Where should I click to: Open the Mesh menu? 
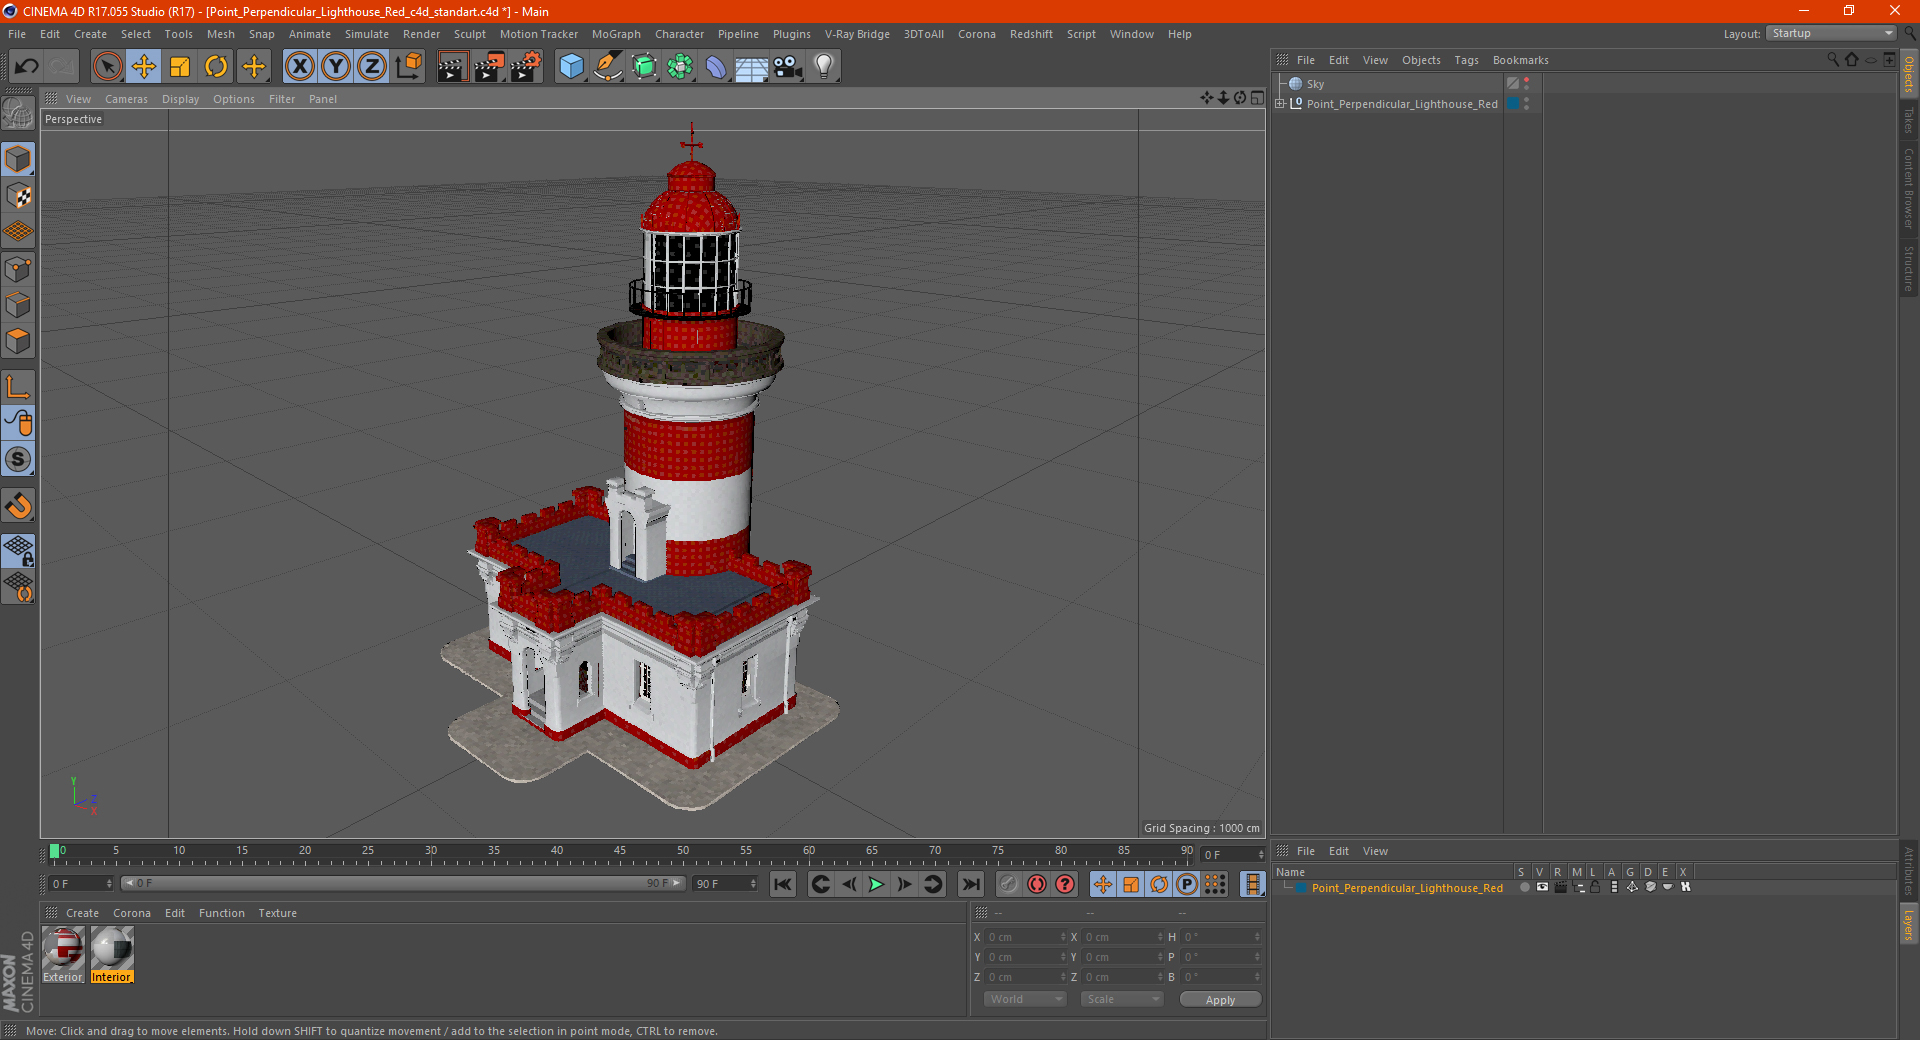click(x=221, y=34)
